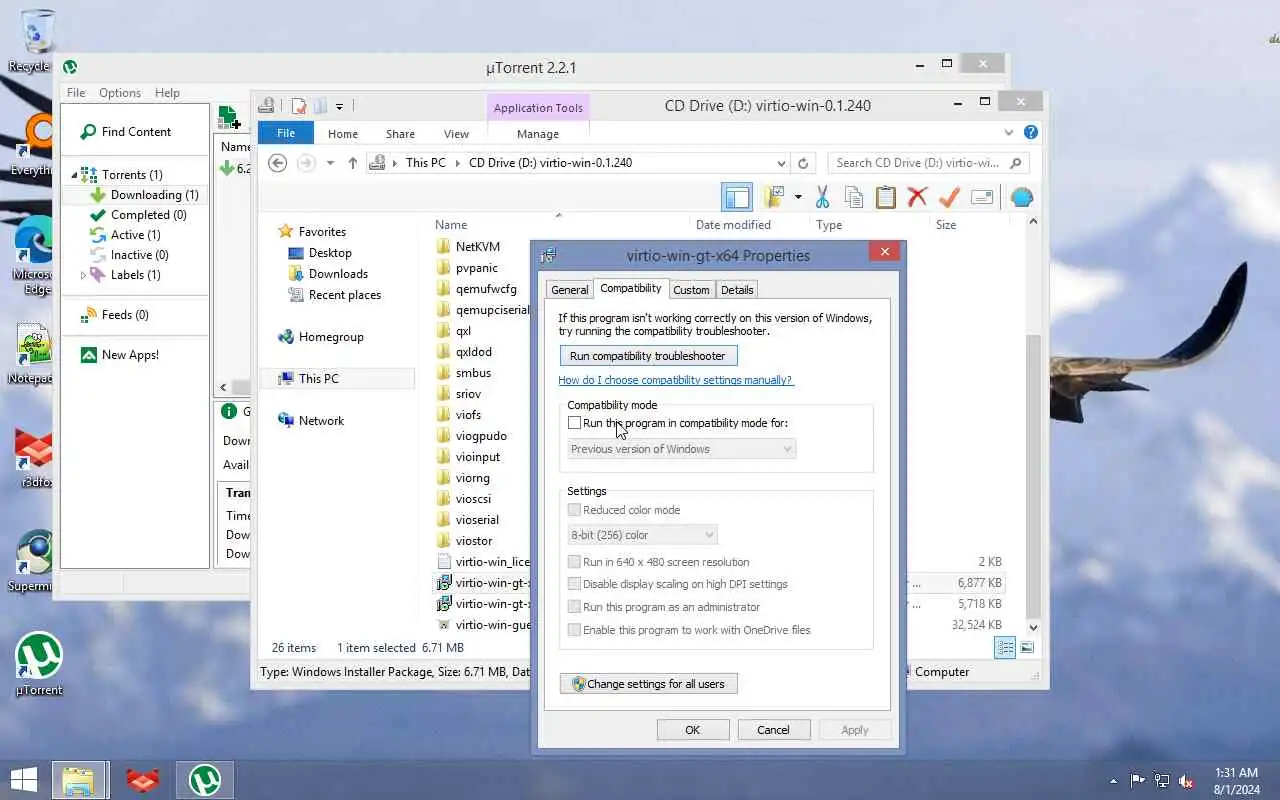This screenshot has width=1280, height=800.
Task: Click the µTorrent taskbar icon
Action: (x=205, y=780)
